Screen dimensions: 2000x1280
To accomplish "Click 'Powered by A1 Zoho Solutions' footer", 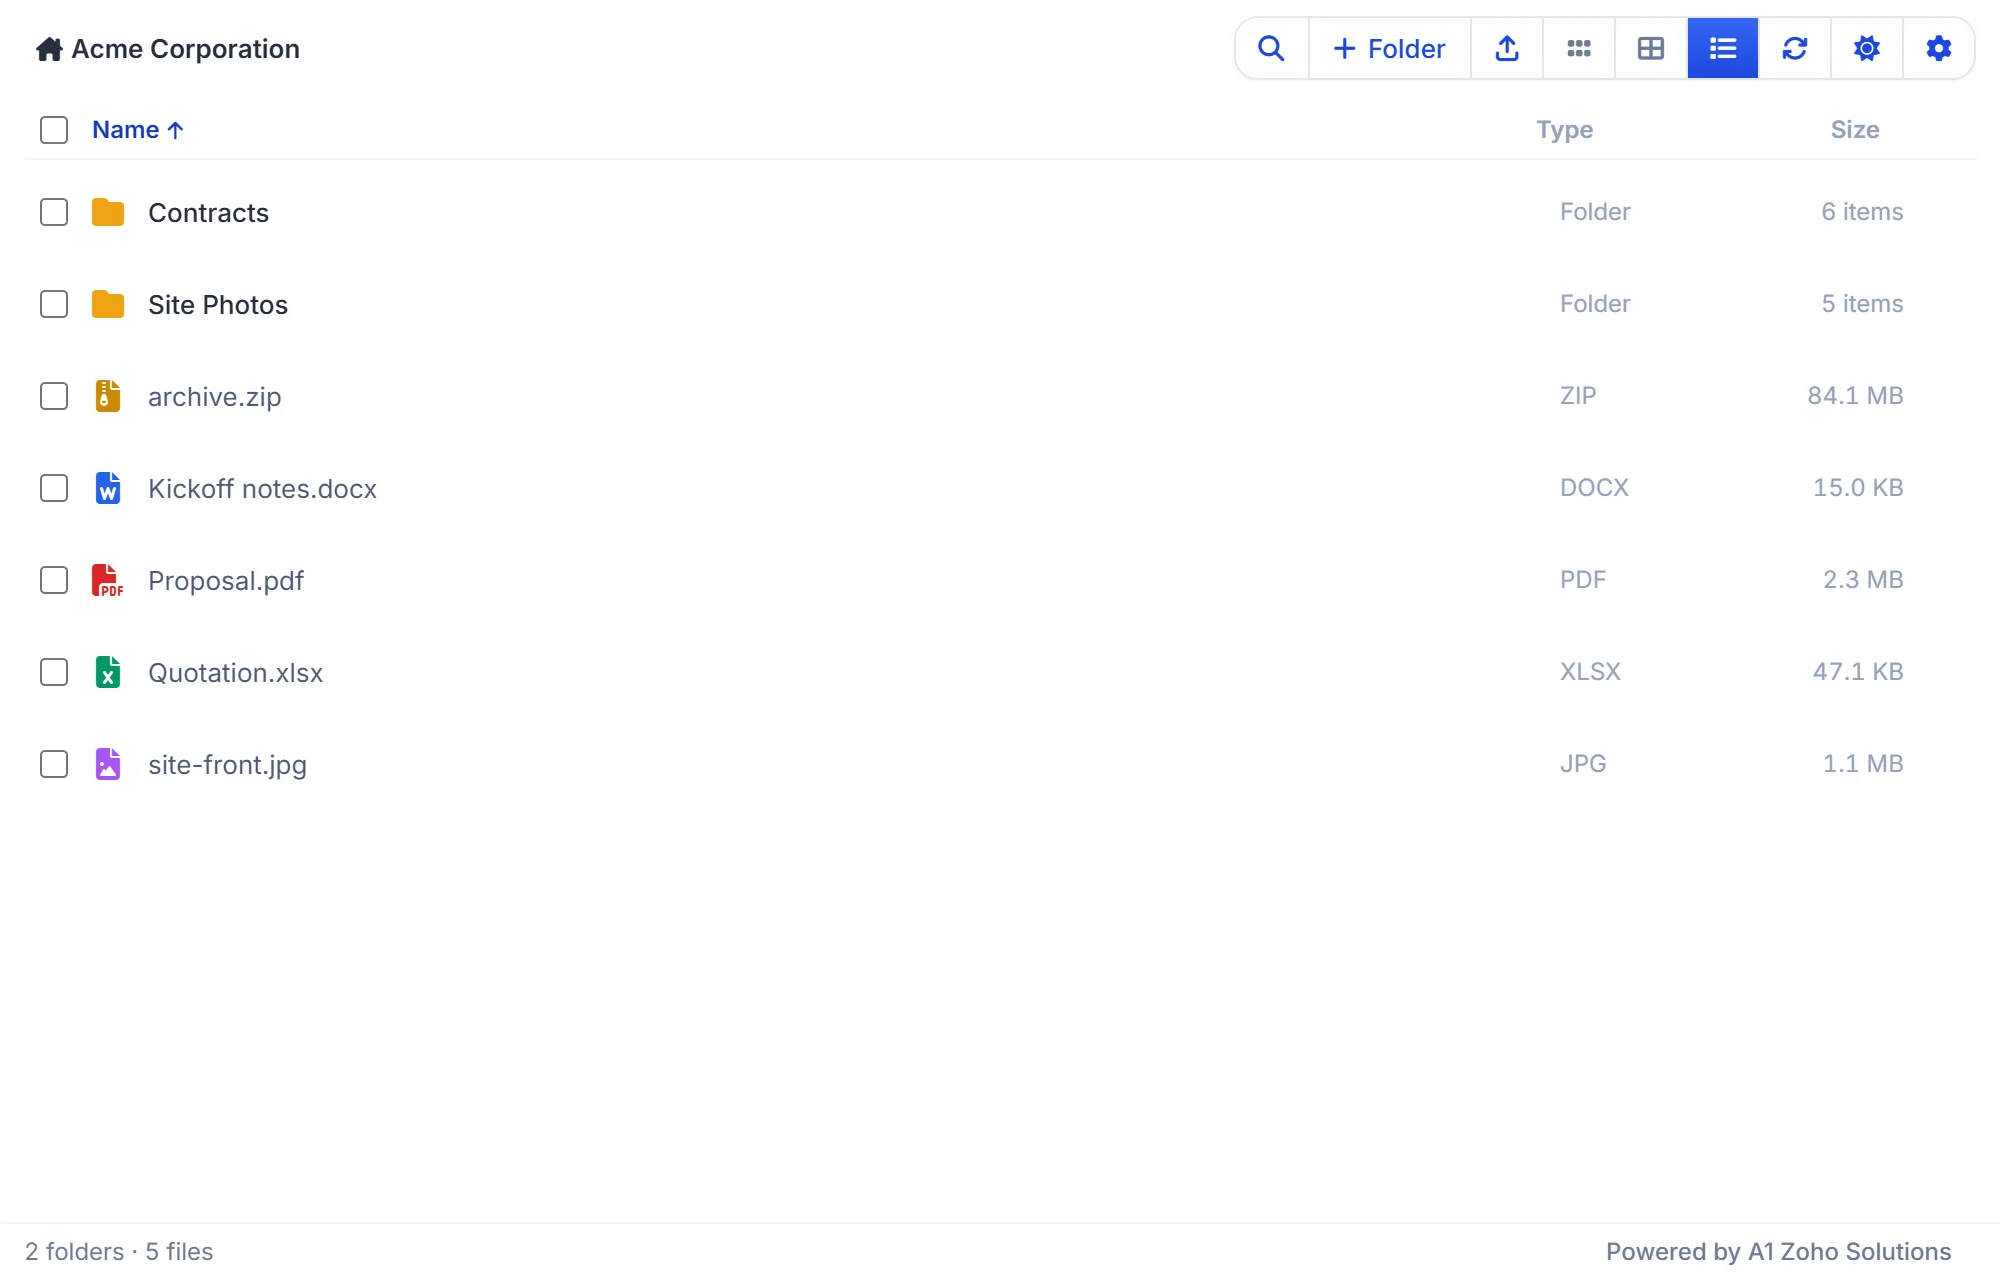I will click(x=1778, y=1252).
